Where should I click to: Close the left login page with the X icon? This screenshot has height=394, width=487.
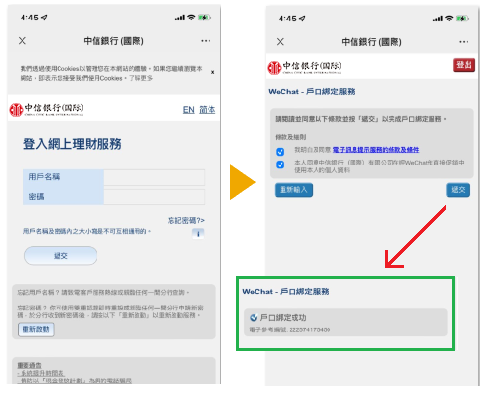(x=22, y=41)
